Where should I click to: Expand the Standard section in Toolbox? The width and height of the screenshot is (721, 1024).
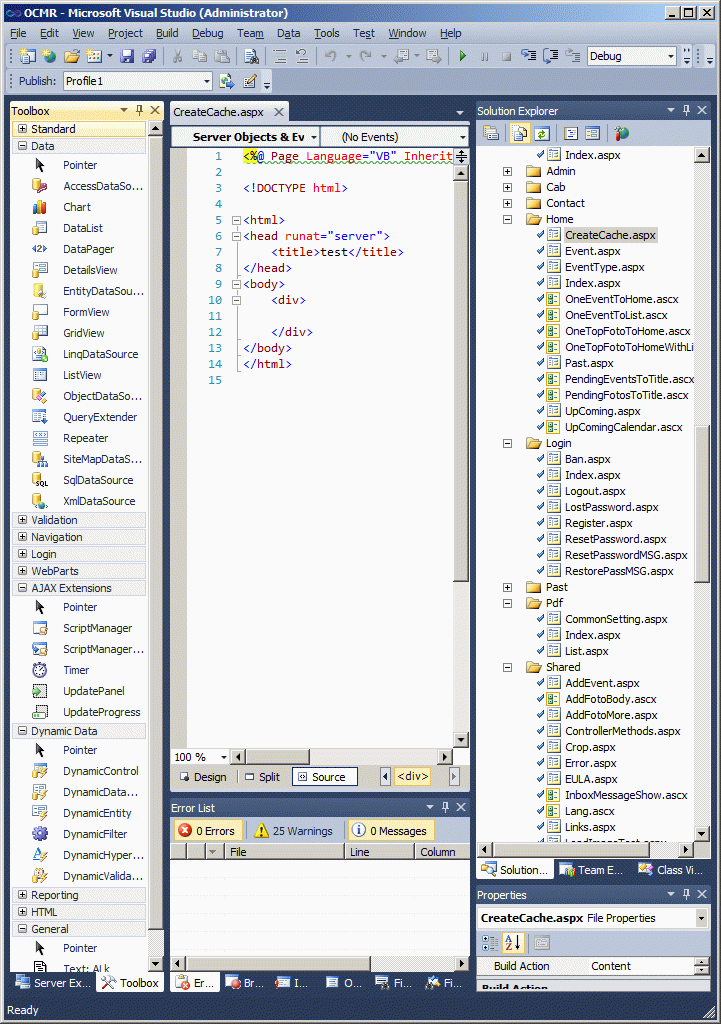(23, 129)
